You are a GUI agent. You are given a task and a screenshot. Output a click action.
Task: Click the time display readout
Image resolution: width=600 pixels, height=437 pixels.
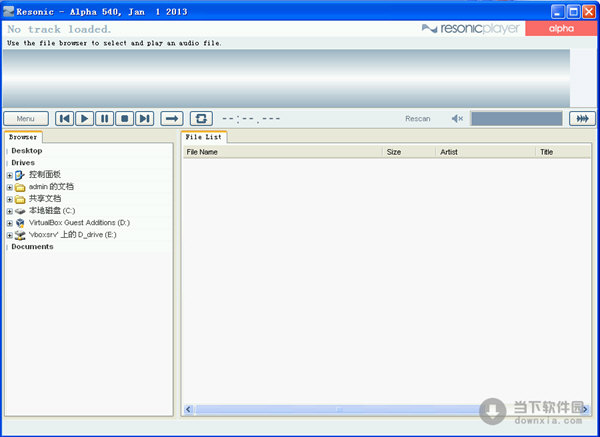point(251,119)
